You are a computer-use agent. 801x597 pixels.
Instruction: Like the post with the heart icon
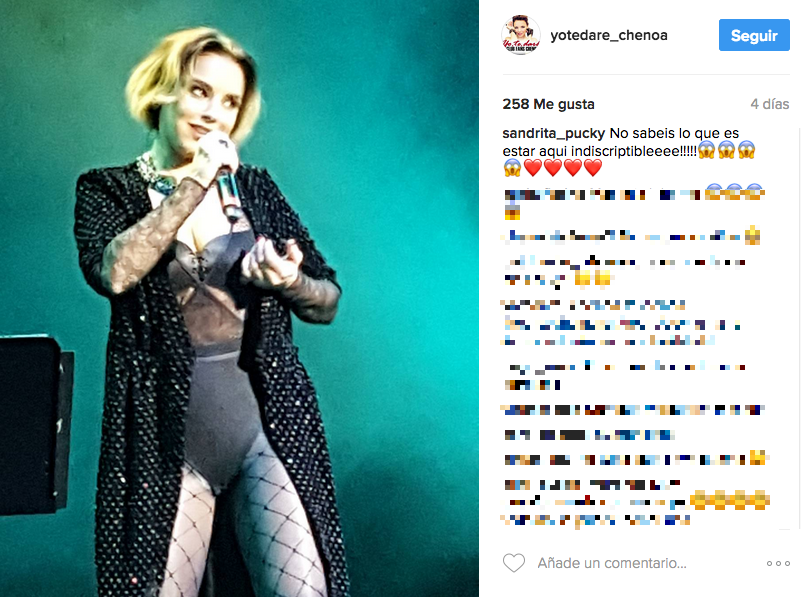click(514, 563)
